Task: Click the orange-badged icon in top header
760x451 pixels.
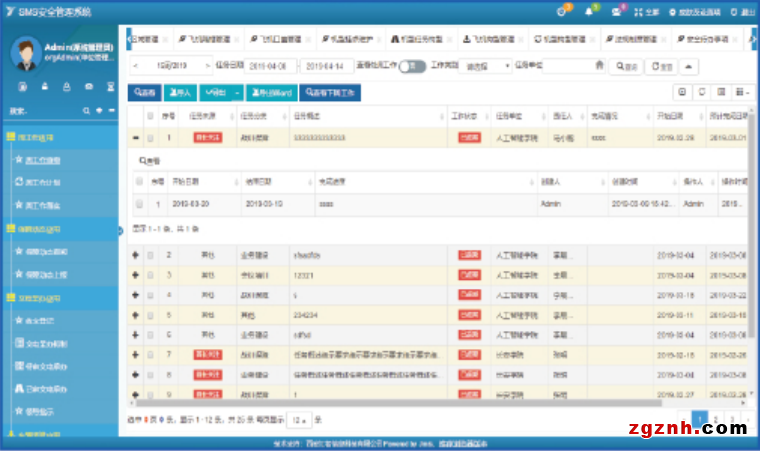Action: (x=562, y=11)
